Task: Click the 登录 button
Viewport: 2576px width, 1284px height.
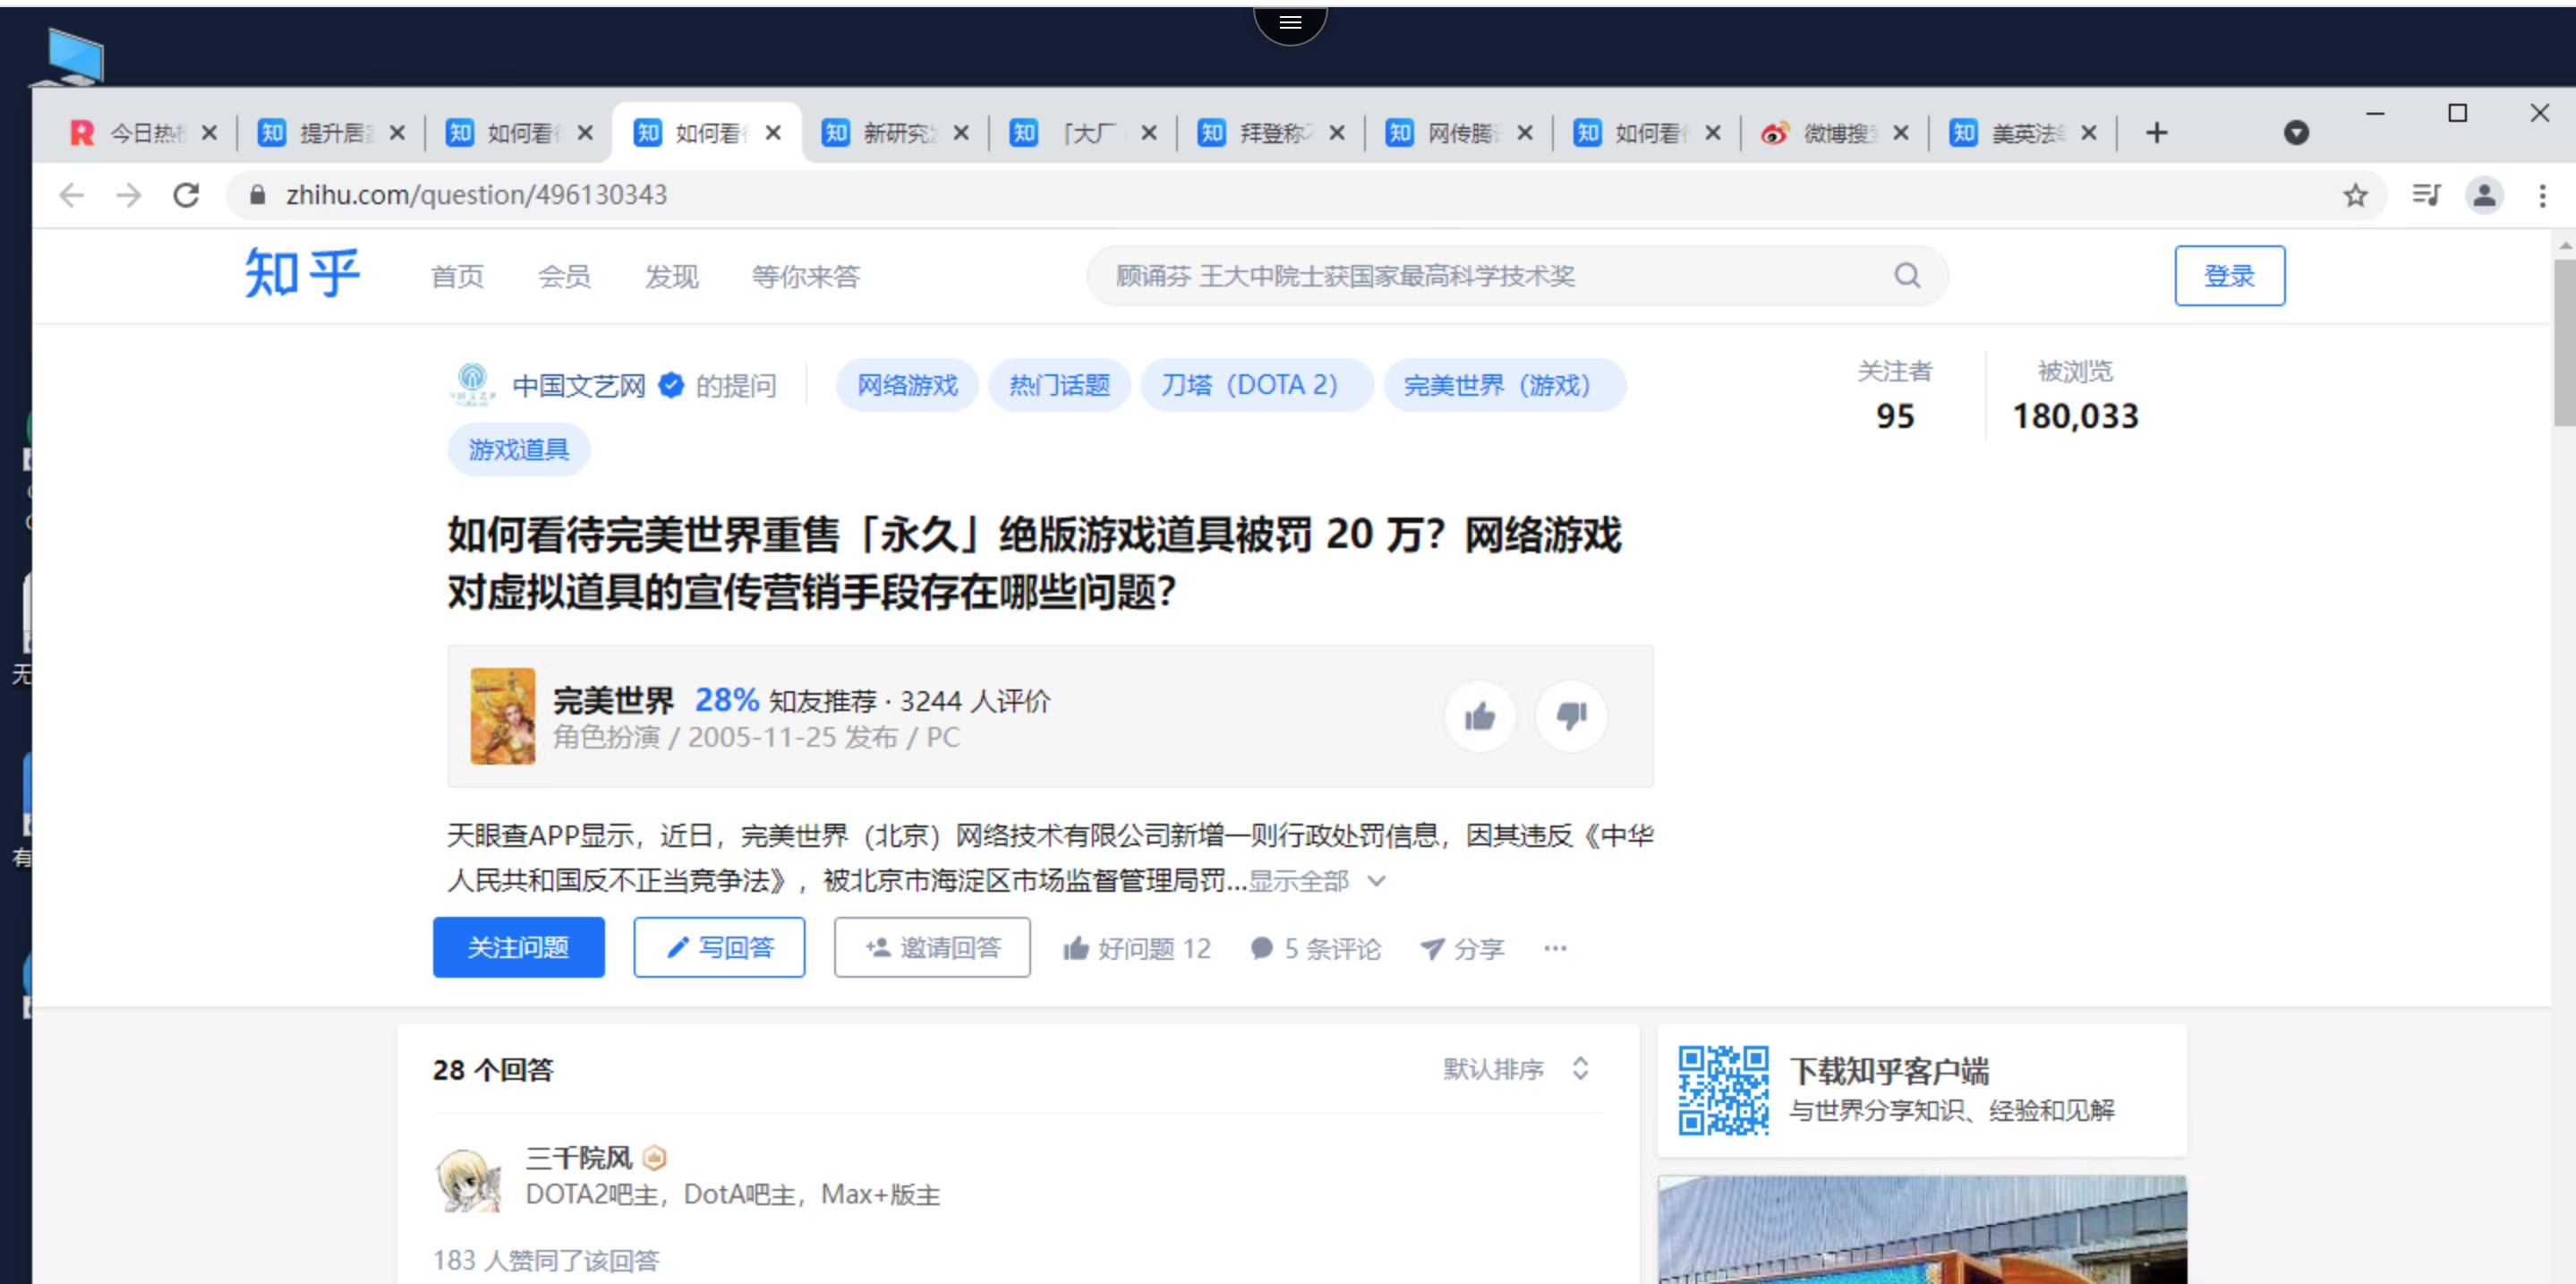Action: tap(2229, 276)
